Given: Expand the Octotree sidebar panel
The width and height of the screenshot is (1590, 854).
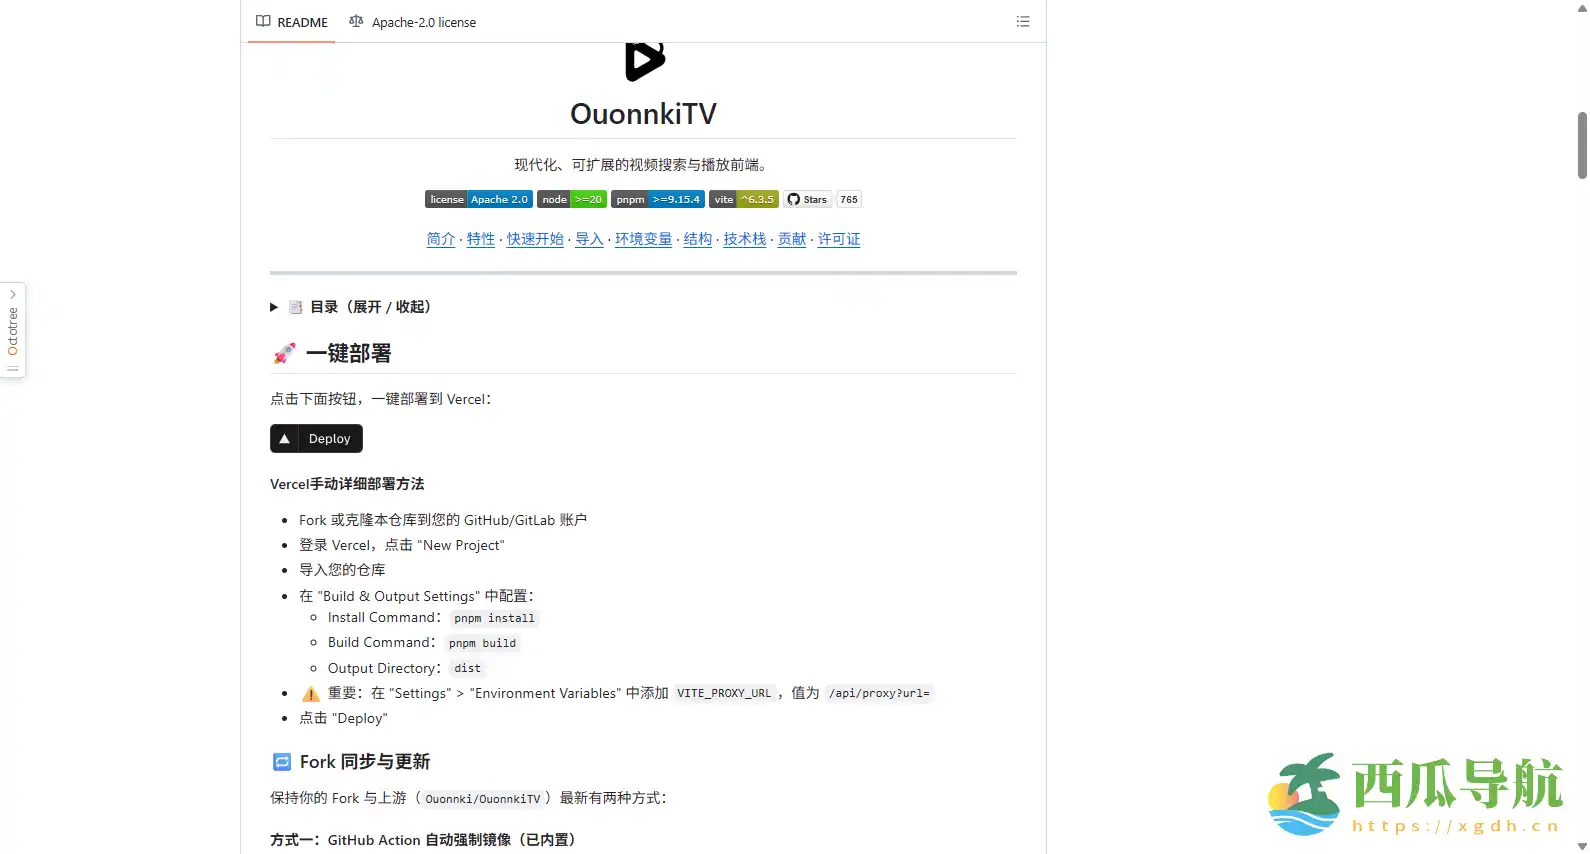Looking at the screenshot, I should point(13,330).
